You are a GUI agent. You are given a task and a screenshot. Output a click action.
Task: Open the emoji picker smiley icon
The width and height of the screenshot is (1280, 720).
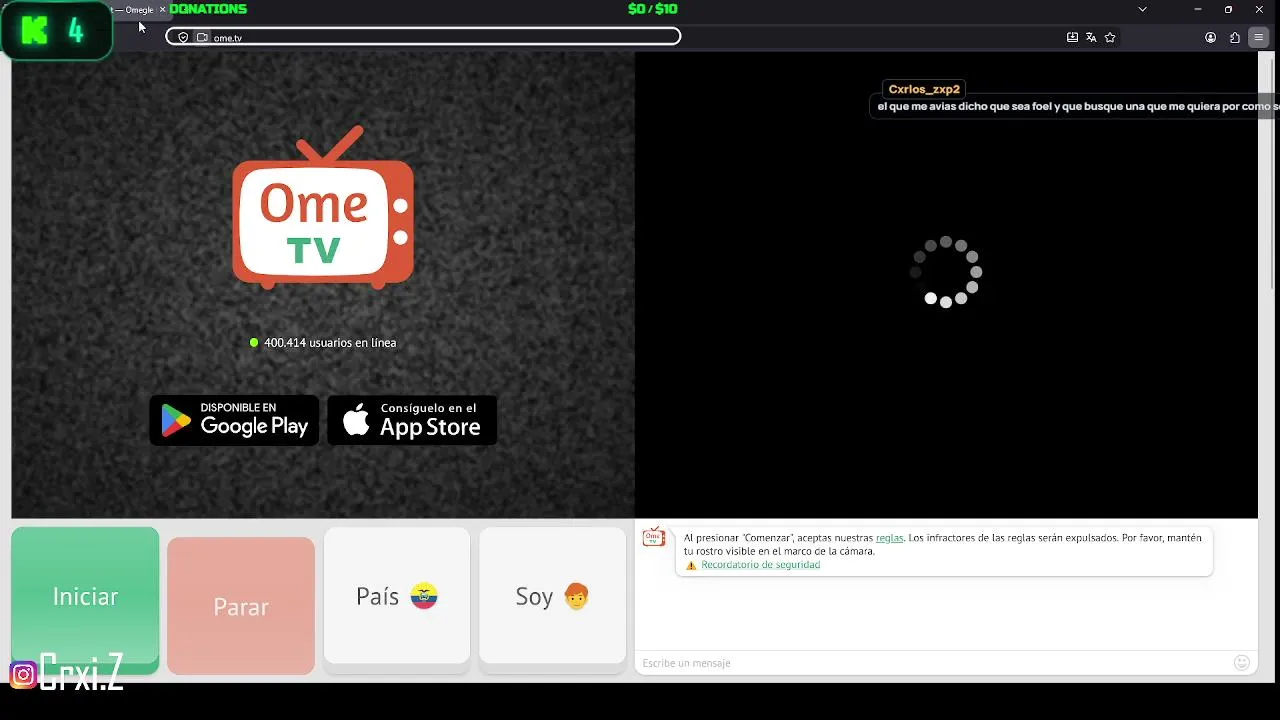coord(1242,662)
